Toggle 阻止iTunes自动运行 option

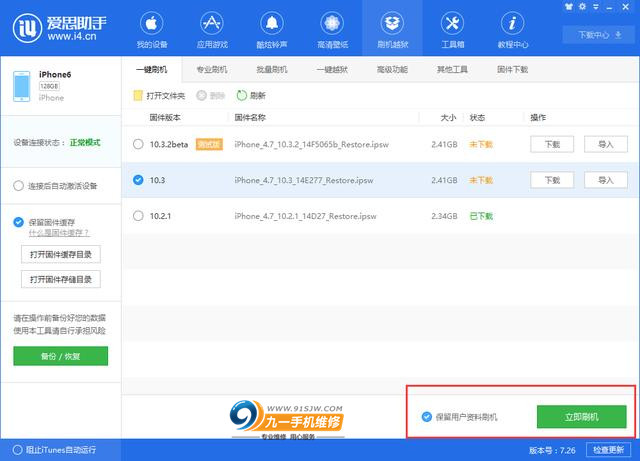pos(18,450)
